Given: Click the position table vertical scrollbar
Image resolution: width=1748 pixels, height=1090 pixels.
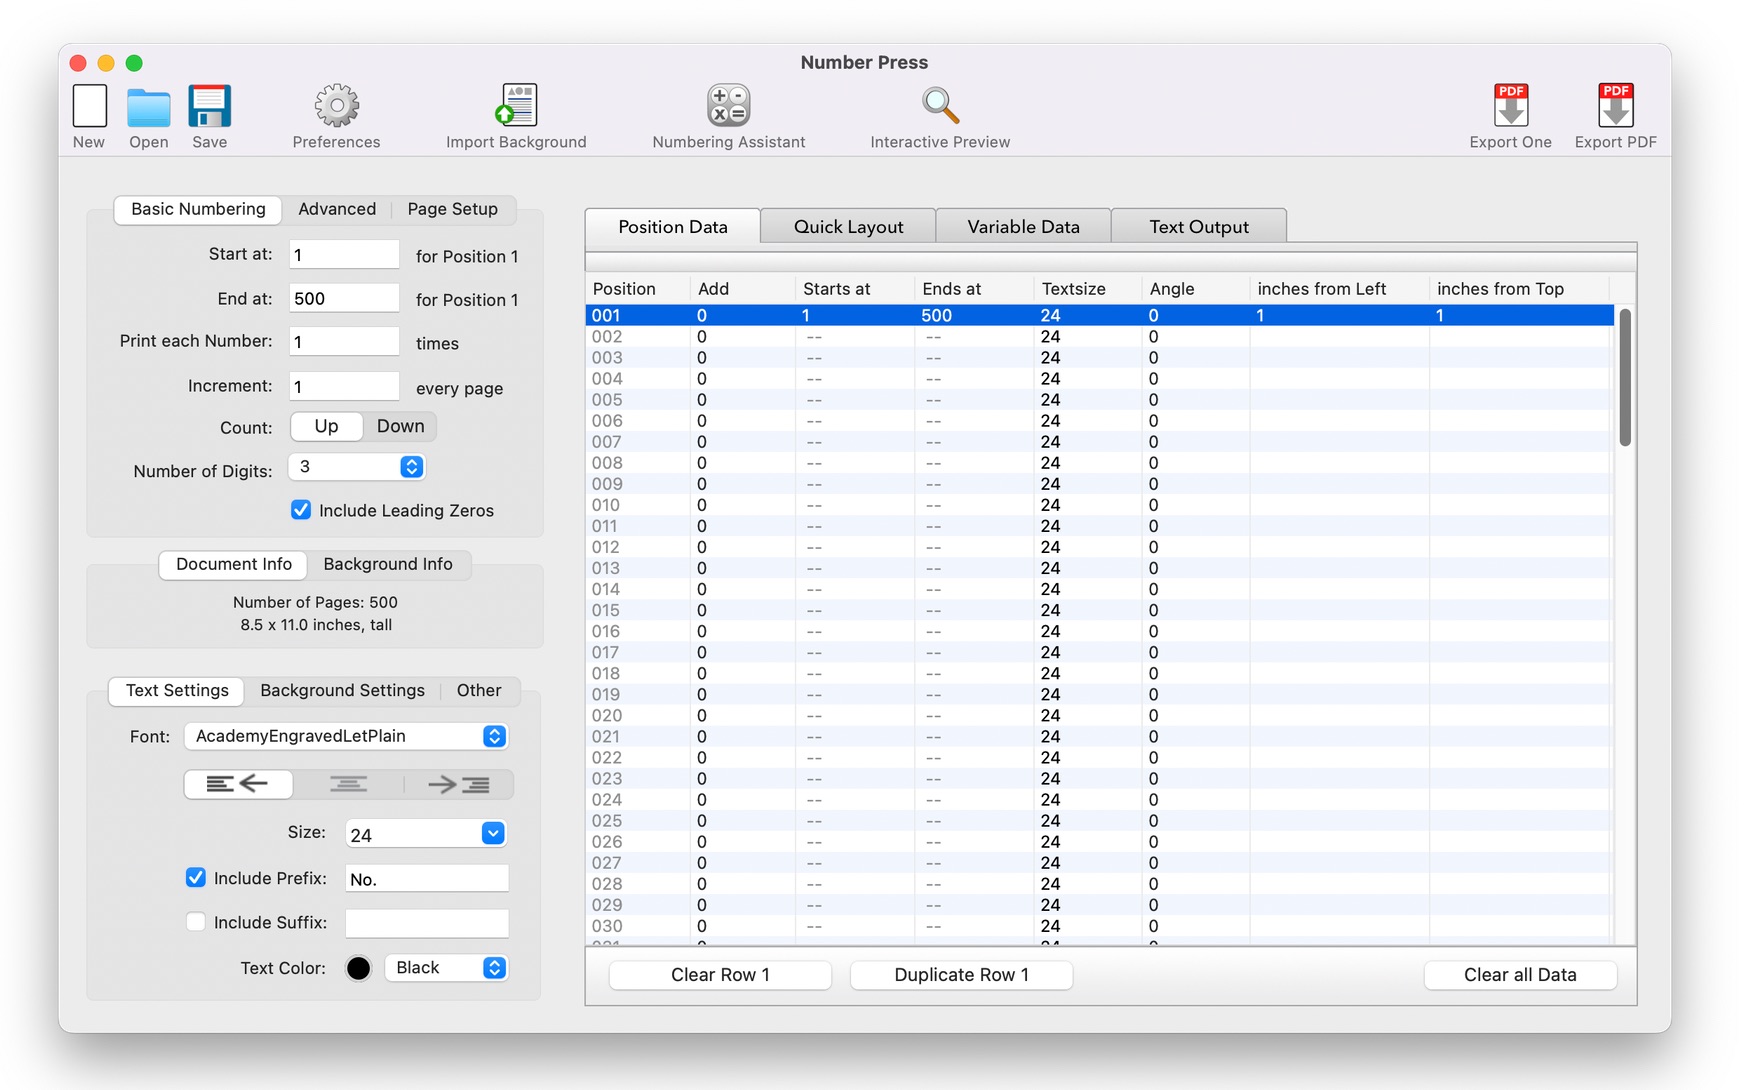Looking at the screenshot, I should click(1625, 378).
